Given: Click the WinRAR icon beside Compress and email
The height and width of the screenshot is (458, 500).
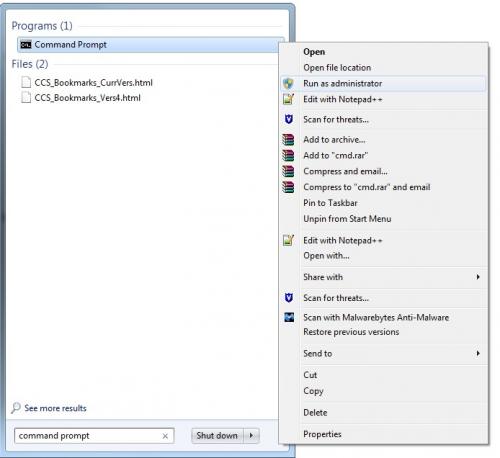Looking at the screenshot, I should point(288,171).
